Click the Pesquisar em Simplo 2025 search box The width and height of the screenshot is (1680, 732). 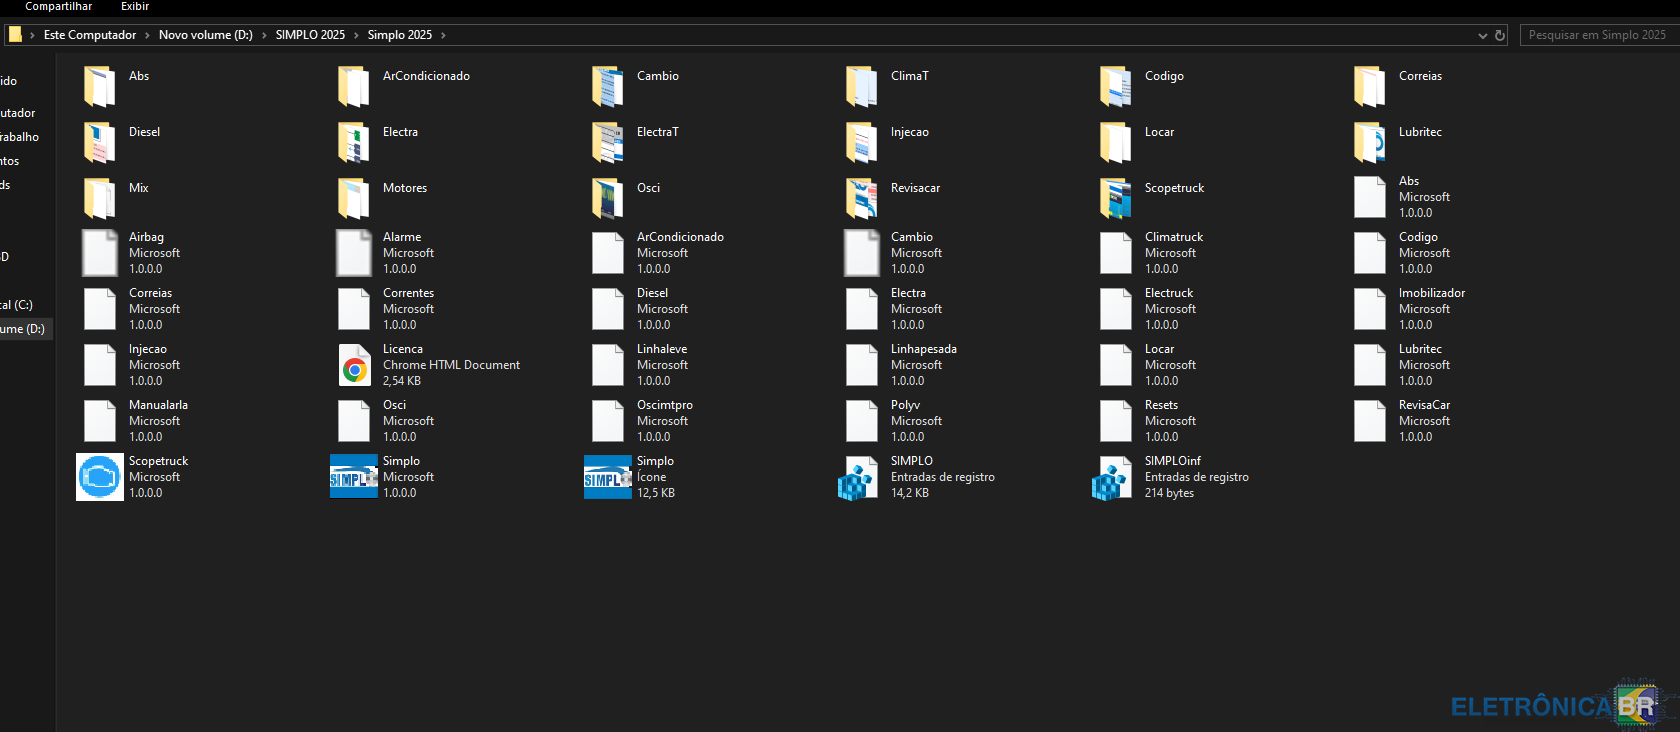click(x=1597, y=35)
